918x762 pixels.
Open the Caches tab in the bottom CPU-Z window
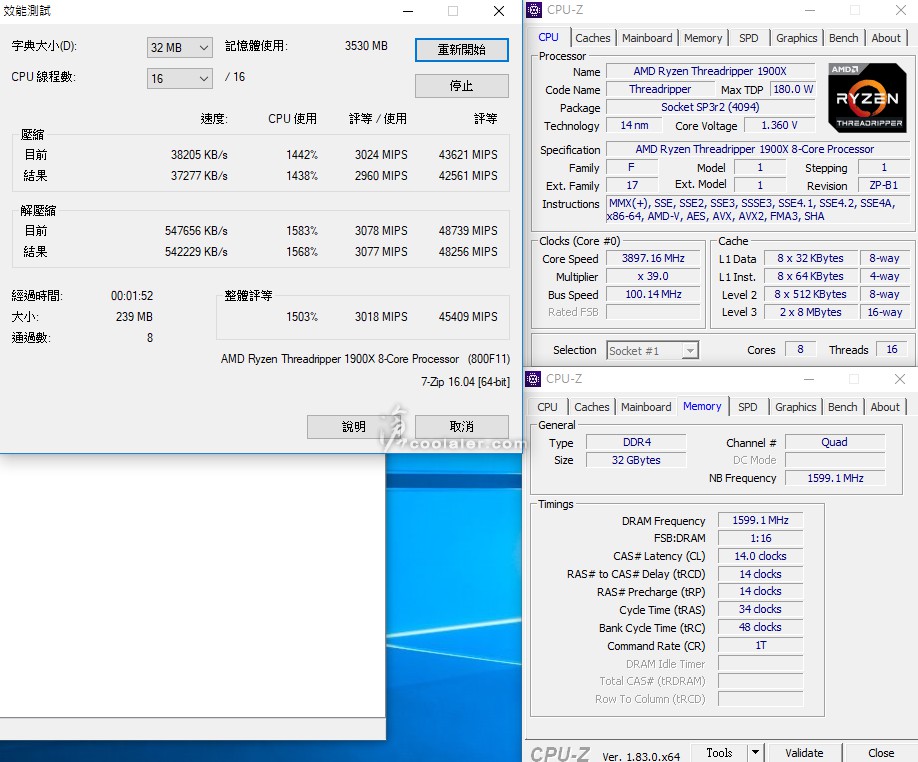coord(591,407)
